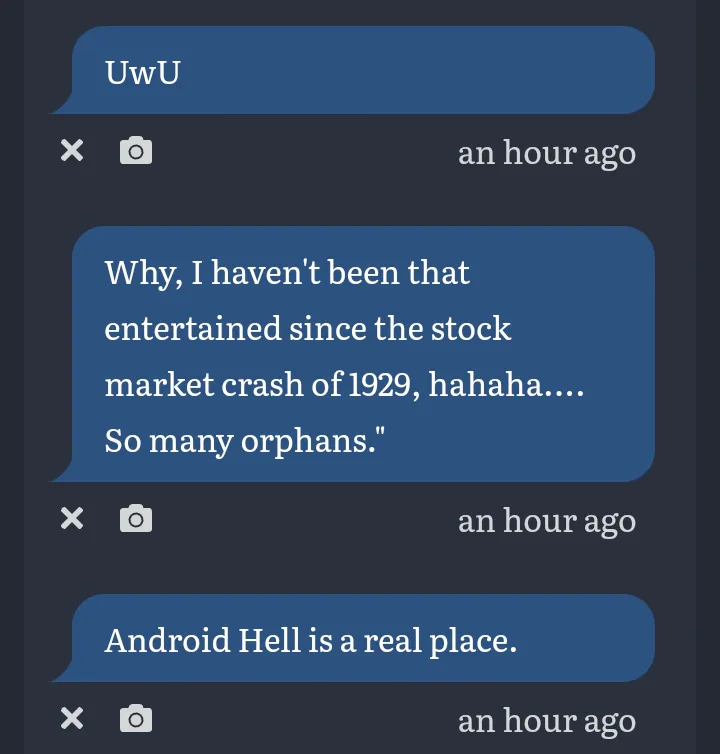The image size is (720, 754).
Task: Delete the "Android Hell is a real place" message
Action: 72,718
